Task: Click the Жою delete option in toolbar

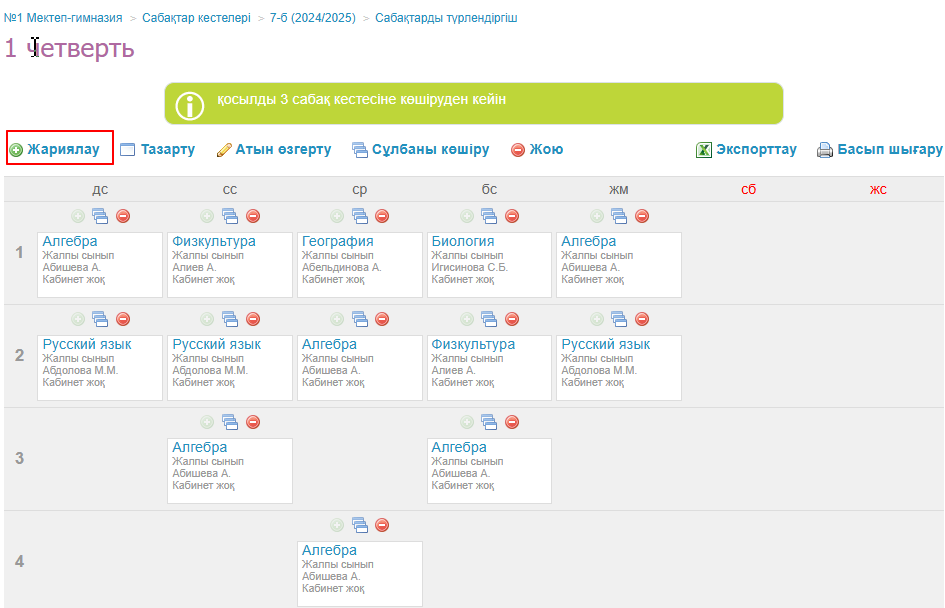Action: pos(537,150)
